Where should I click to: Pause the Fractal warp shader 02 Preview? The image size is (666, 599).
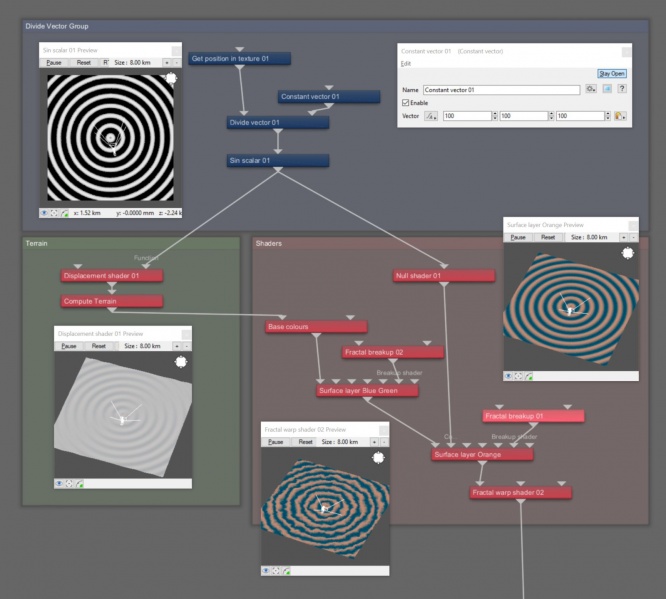pyautogui.click(x=276, y=442)
